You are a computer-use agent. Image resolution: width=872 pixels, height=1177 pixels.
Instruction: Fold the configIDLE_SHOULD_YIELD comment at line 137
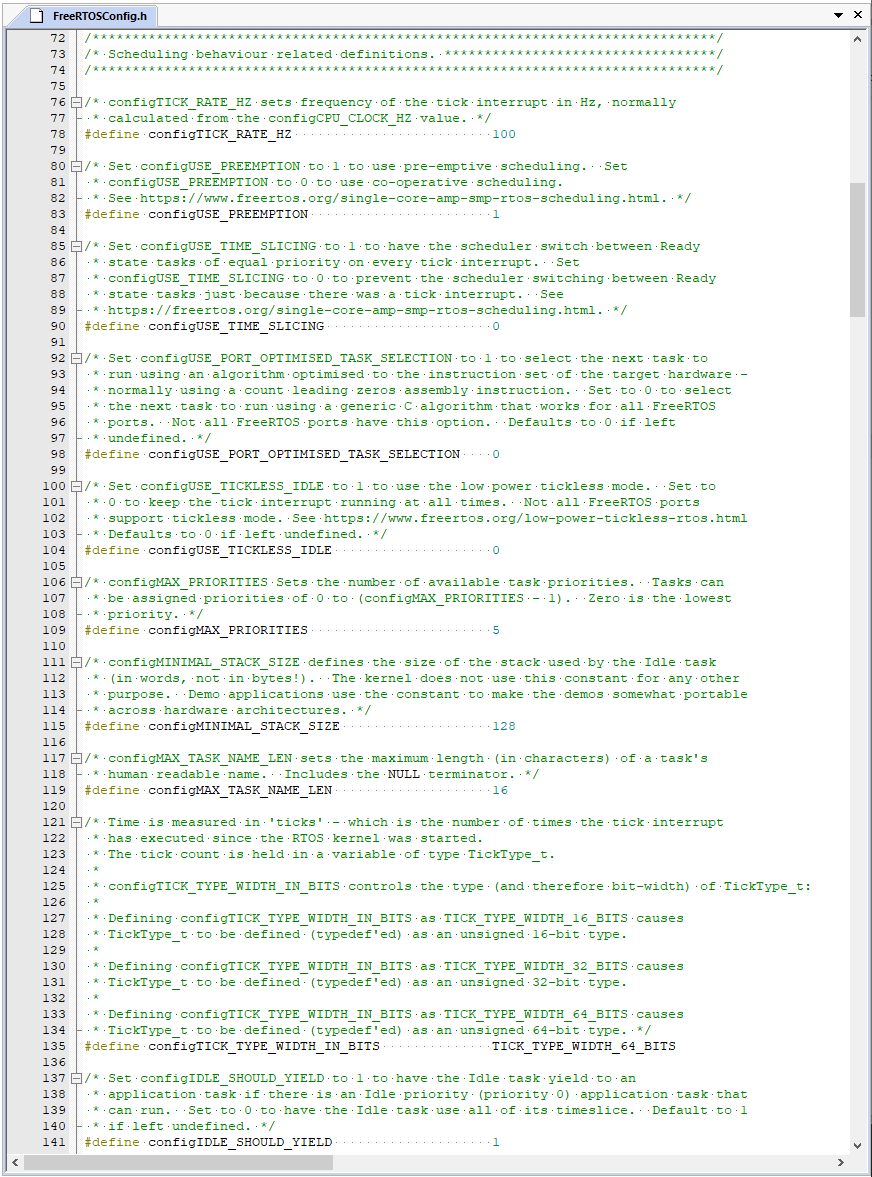77,1079
